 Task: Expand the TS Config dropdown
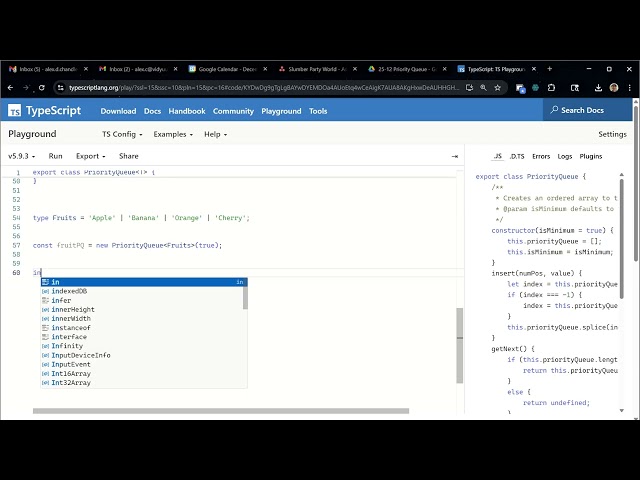[x=122, y=134]
